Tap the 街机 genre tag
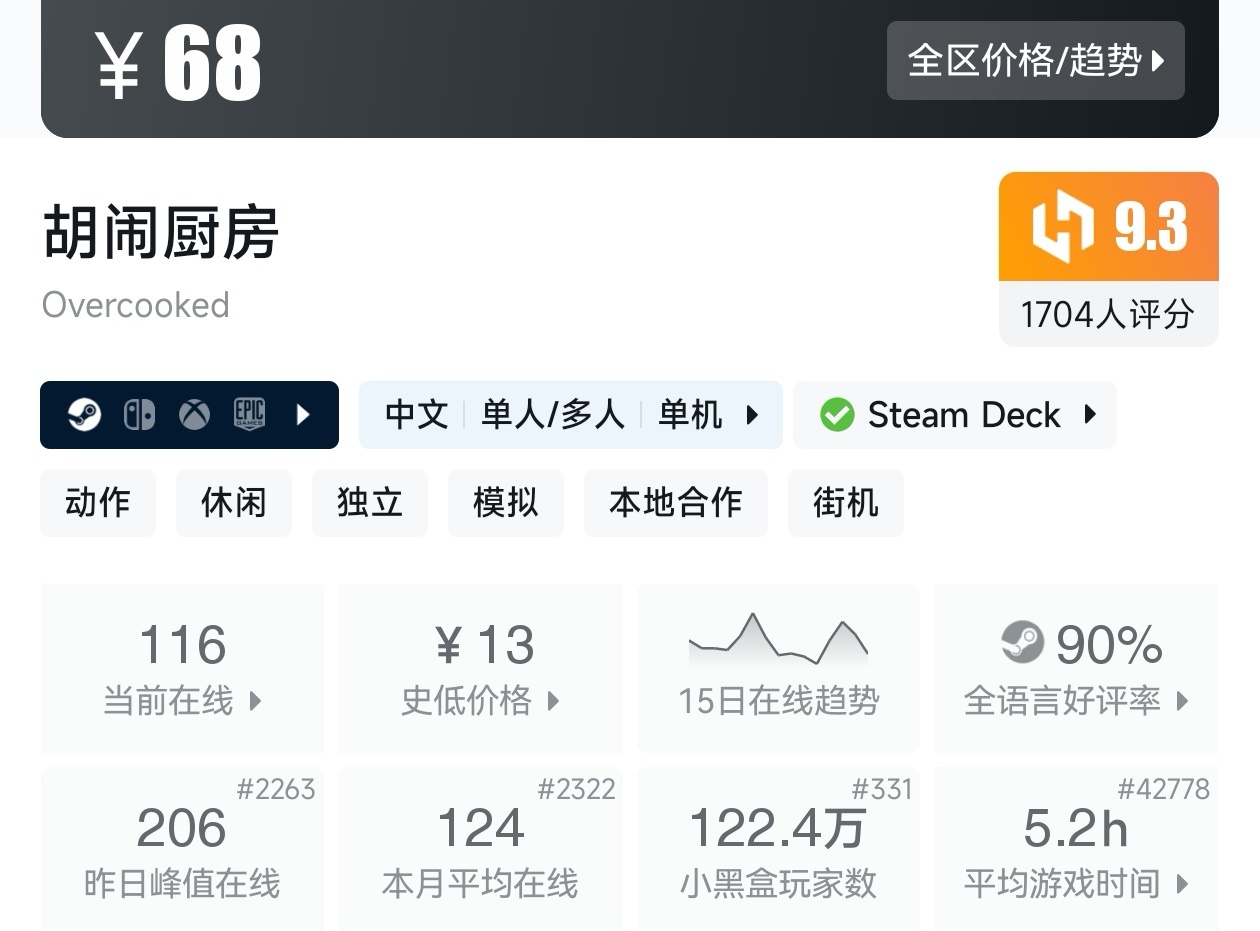Viewport: 1260px width, 931px height. tap(845, 502)
